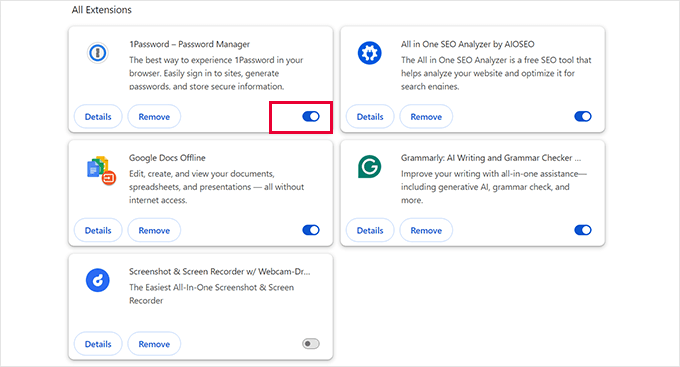
Task: Remove the Grammarly extension
Action: pyautogui.click(x=426, y=230)
